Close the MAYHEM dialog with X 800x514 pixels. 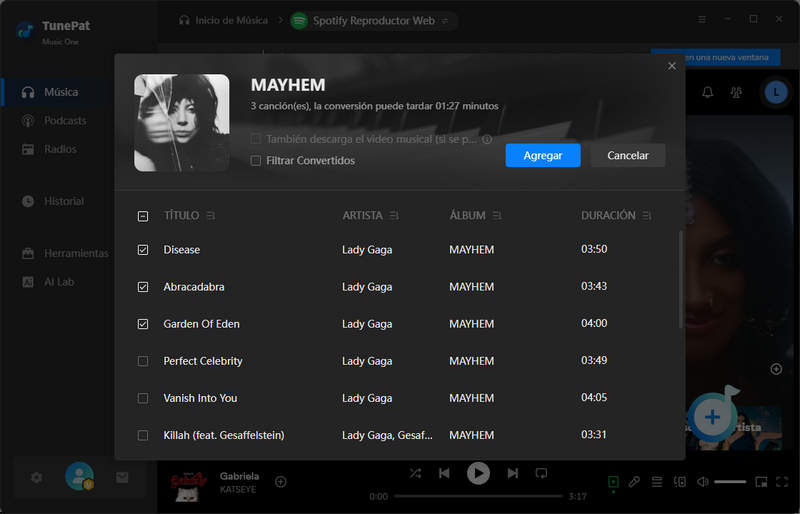671,66
